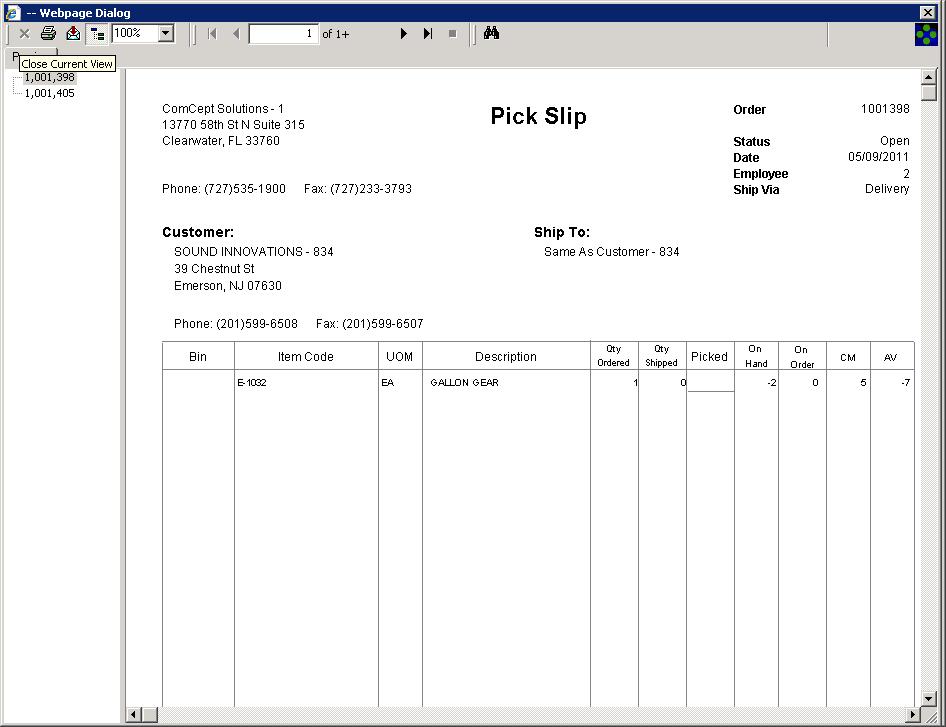Click the horizontal scrollbar left arrow
The height and width of the screenshot is (727, 946).
134,714
